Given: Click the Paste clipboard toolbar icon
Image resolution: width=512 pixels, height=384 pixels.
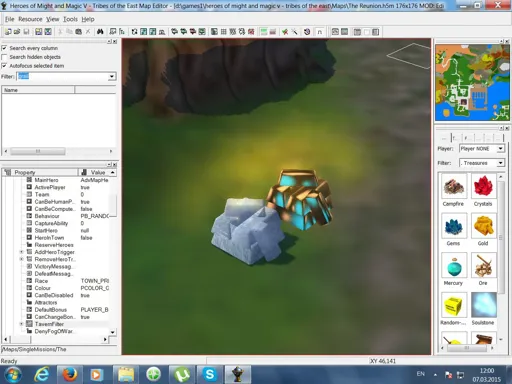Looking at the screenshot, I should click(78, 32).
